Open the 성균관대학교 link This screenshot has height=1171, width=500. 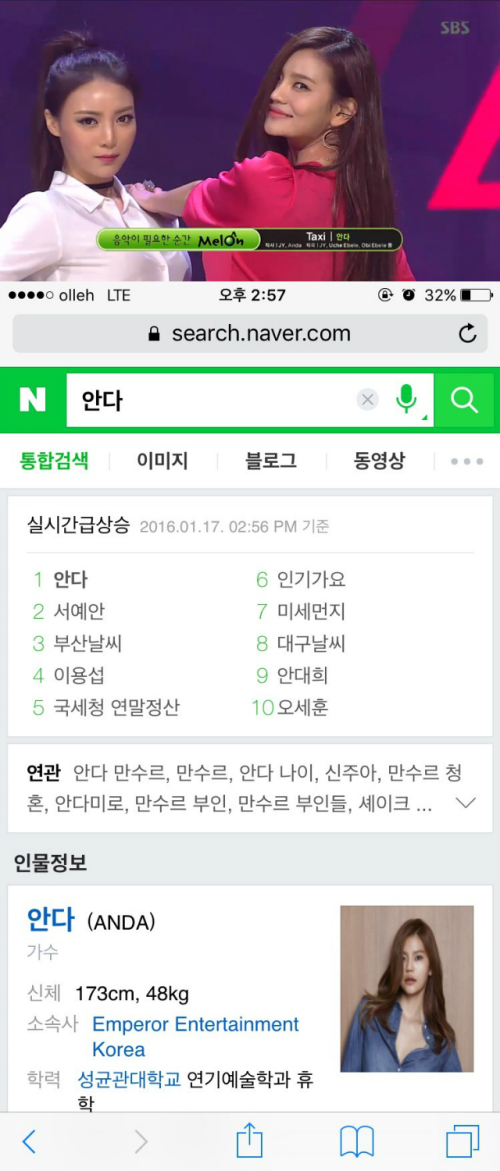[x=129, y=1079]
